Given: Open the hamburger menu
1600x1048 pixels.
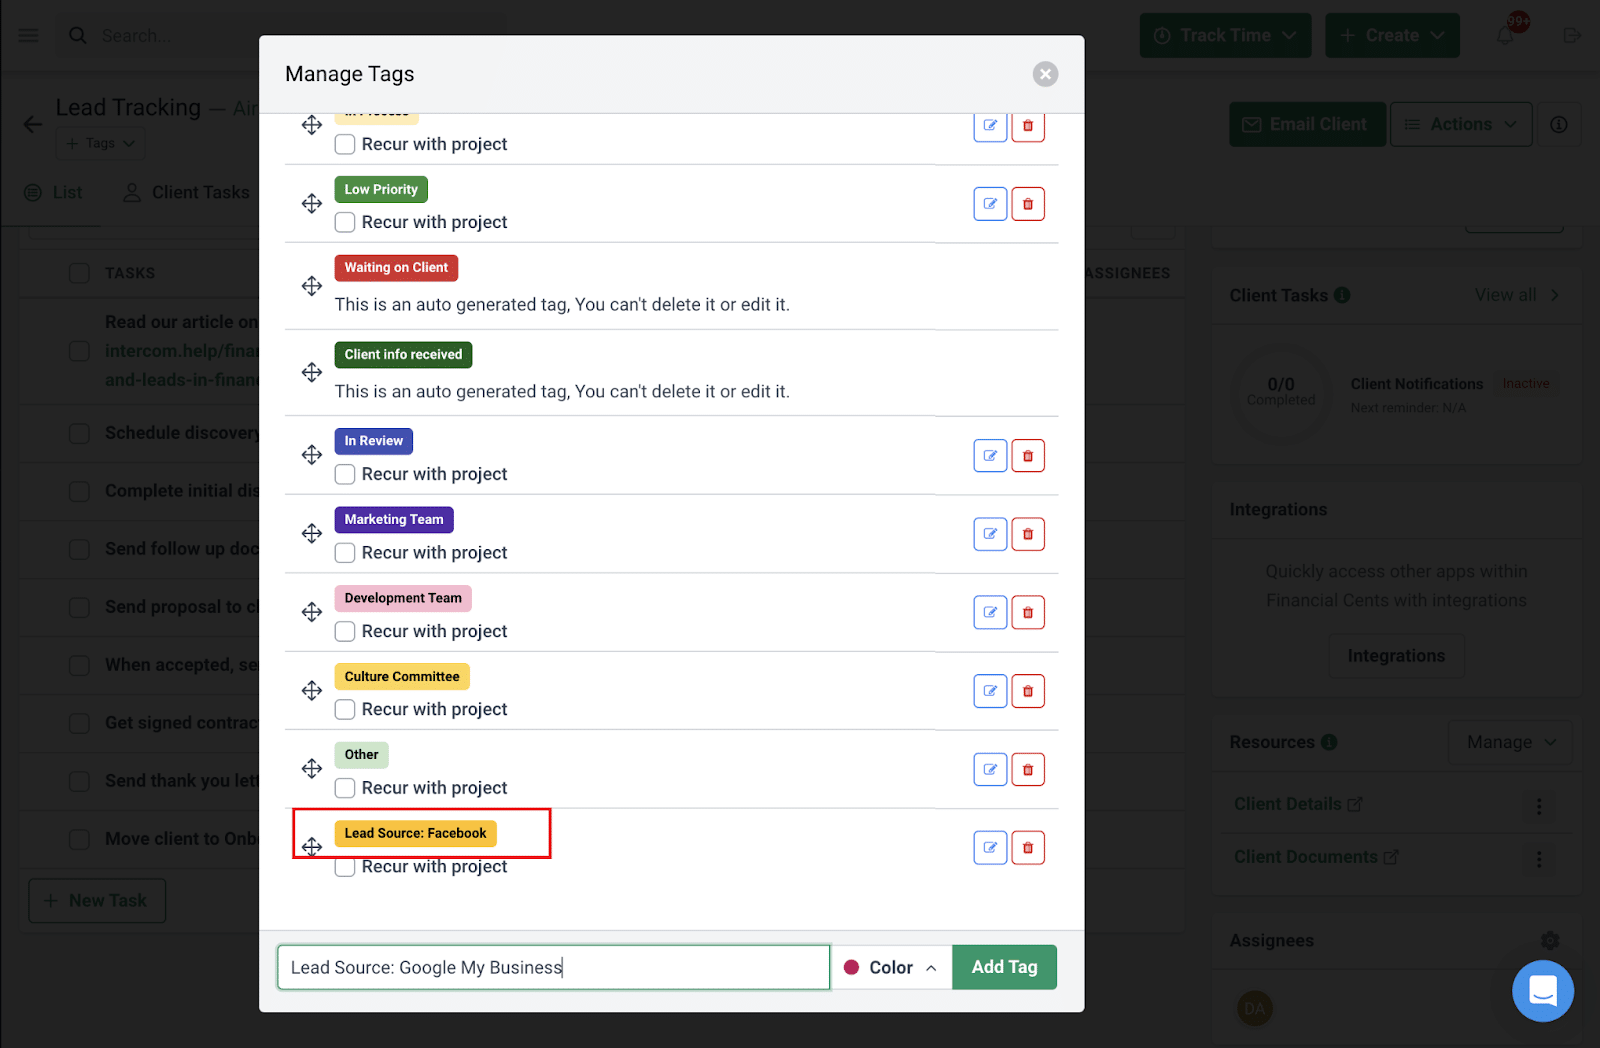Looking at the screenshot, I should (29, 36).
